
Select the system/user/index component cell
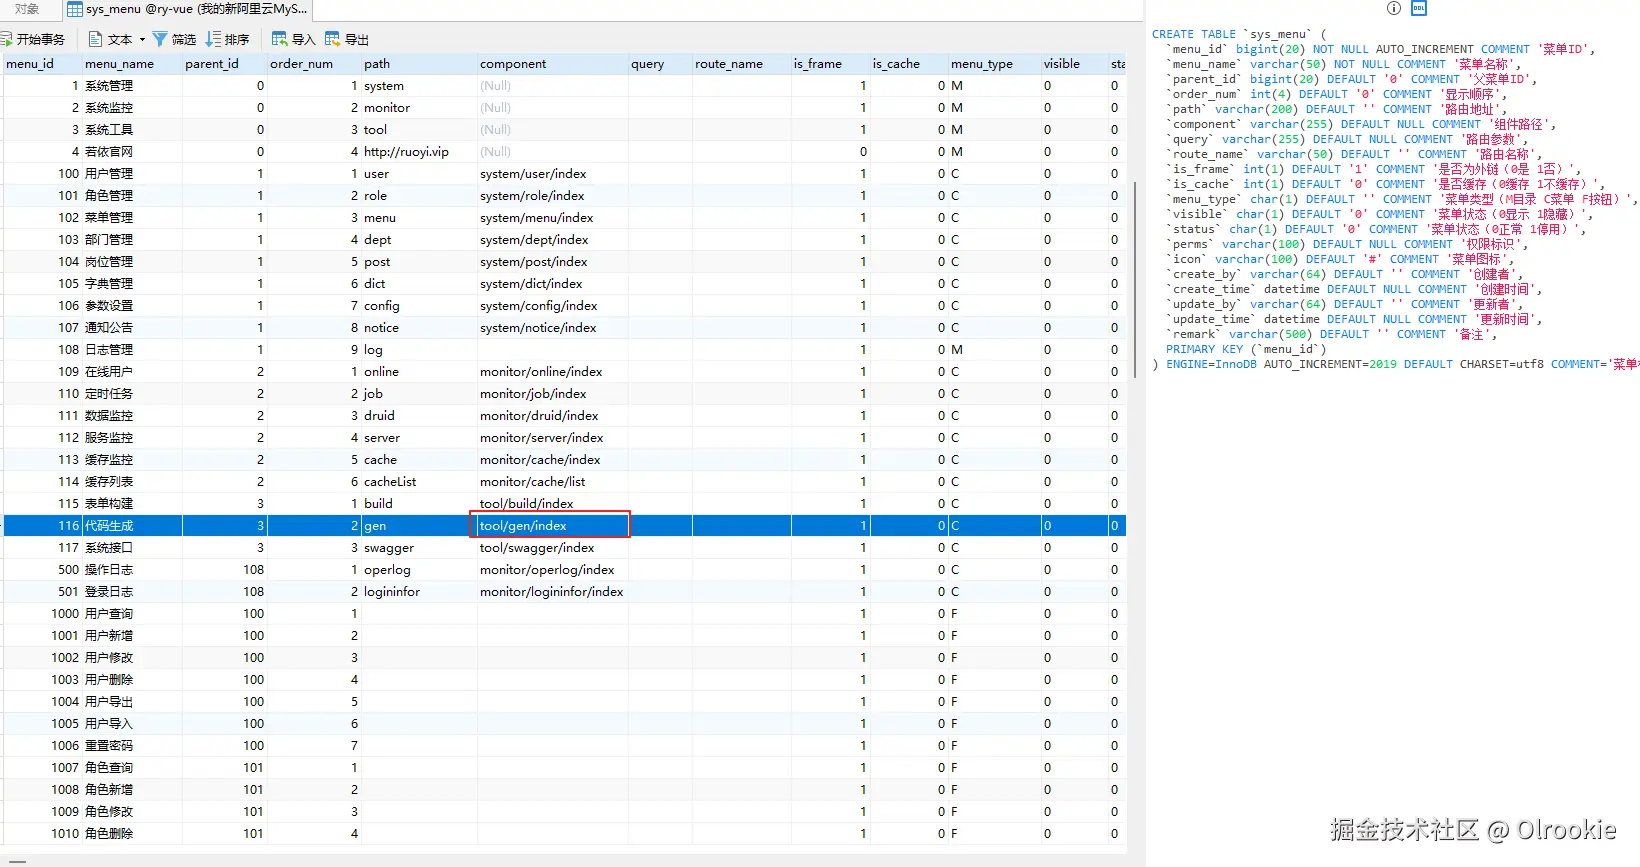click(x=533, y=174)
